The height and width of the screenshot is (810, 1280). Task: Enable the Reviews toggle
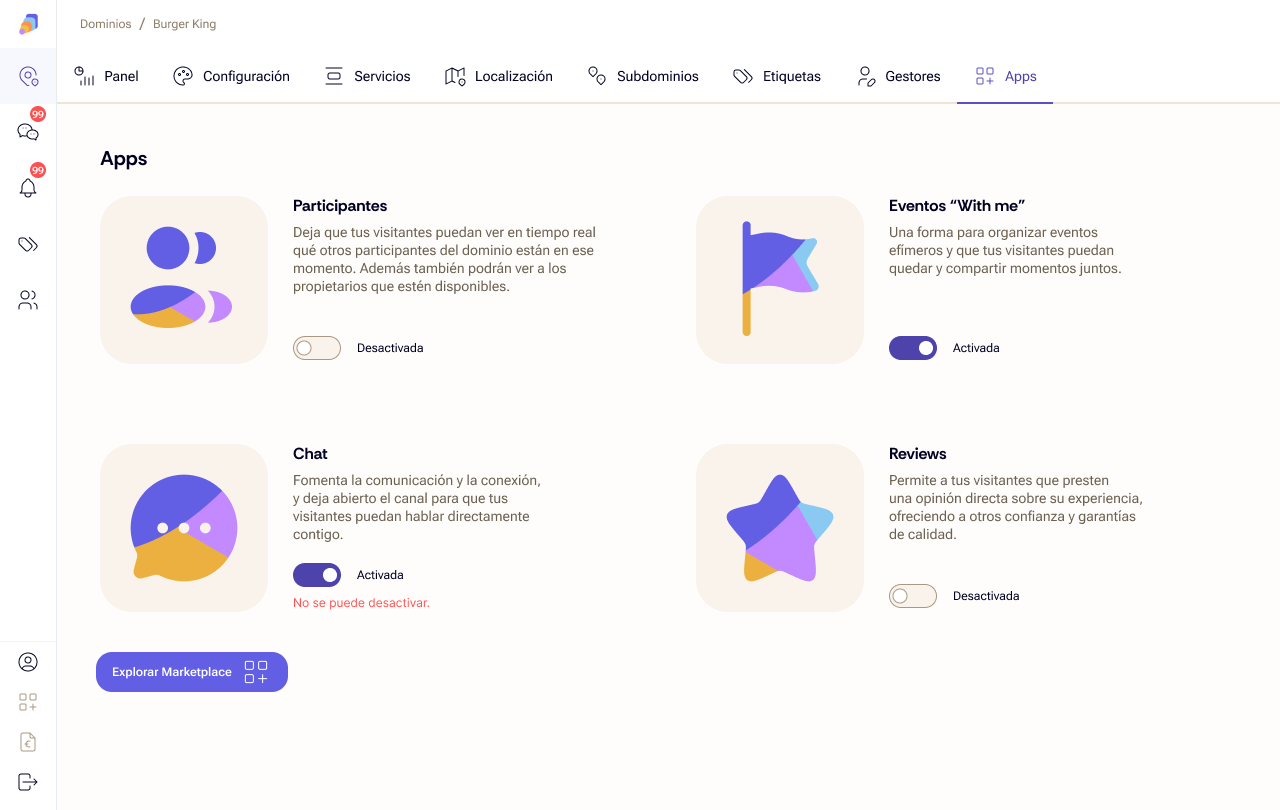click(x=912, y=596)
